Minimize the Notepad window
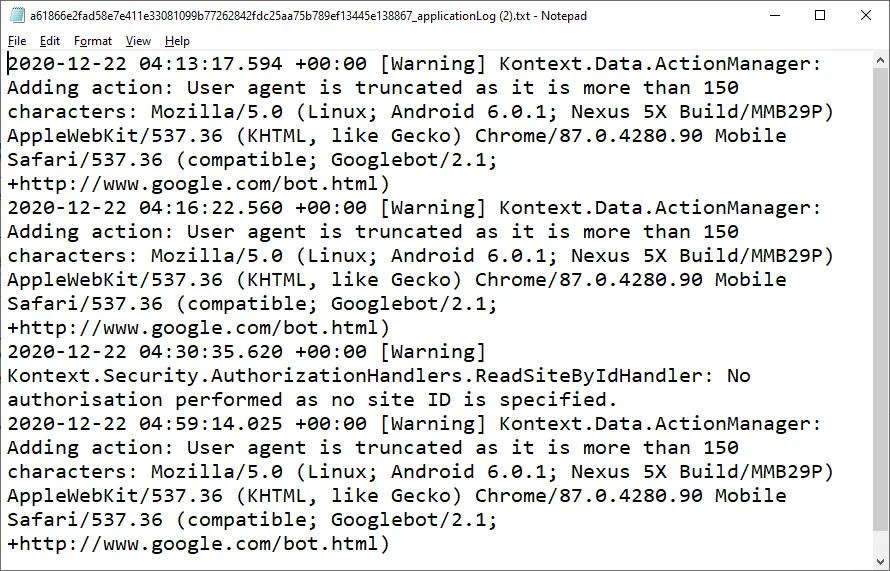The image size is (890, 571). 774,15
